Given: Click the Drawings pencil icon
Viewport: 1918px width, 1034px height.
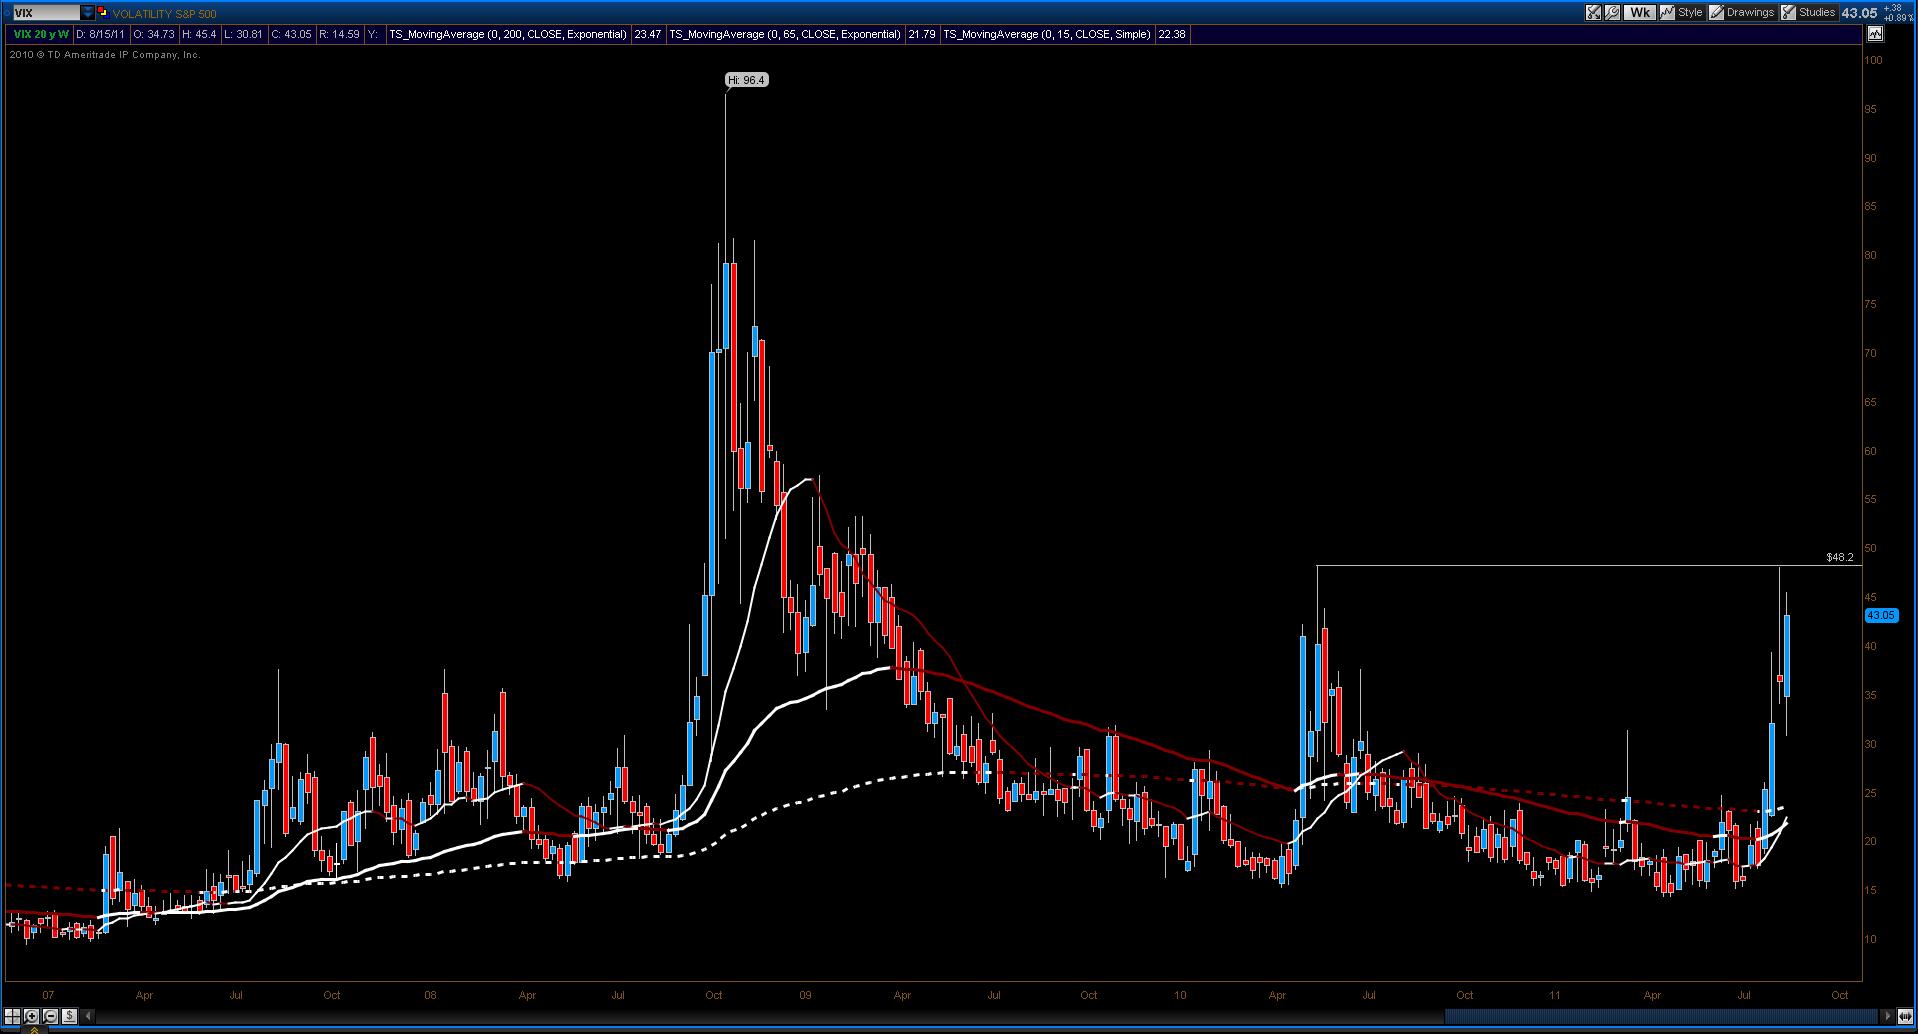Looking at the screenshot, I should [x=1716, y=13].
